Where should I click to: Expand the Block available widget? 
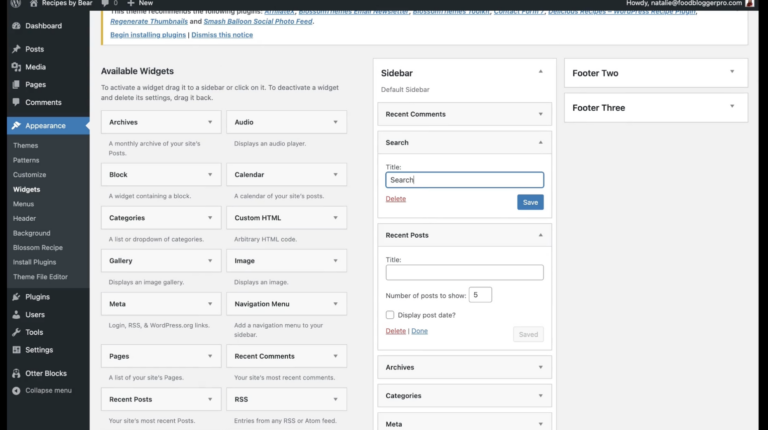(x=210, y=174)
